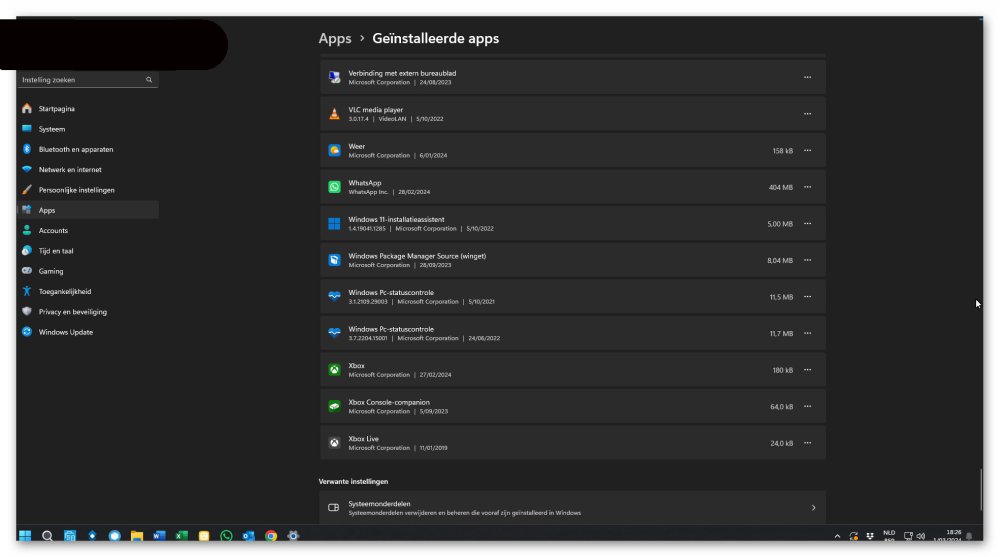
Task: Open Privacy en beveiliging settings
Action: 73,312
